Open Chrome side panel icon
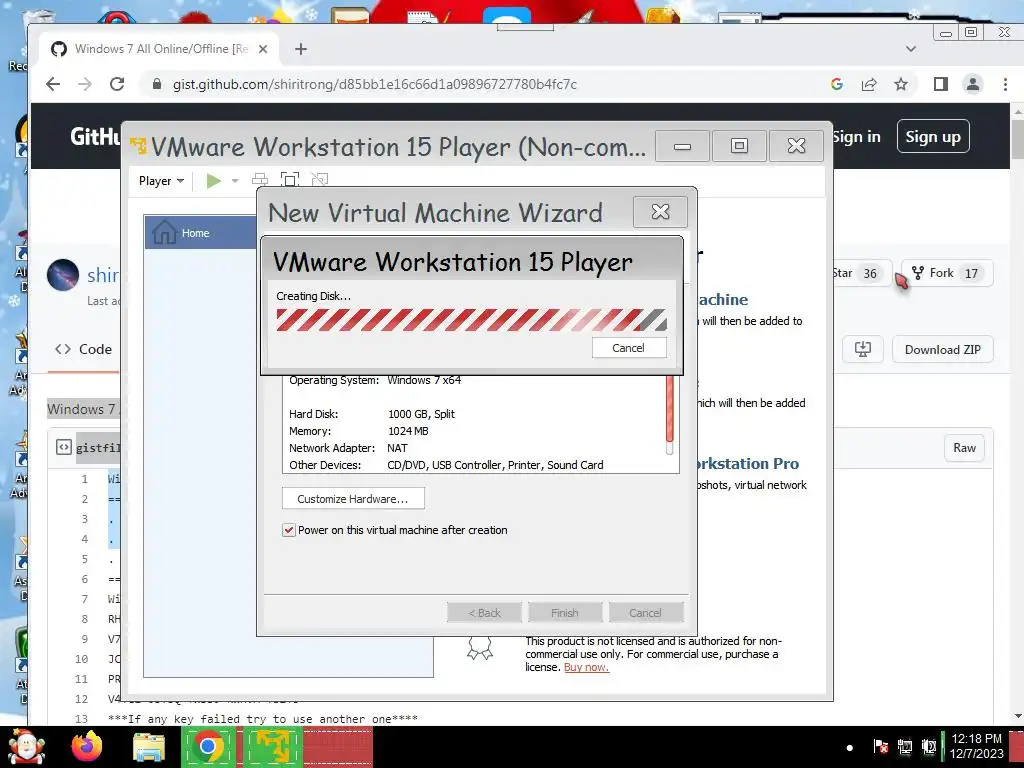 (x=940, y=84)
